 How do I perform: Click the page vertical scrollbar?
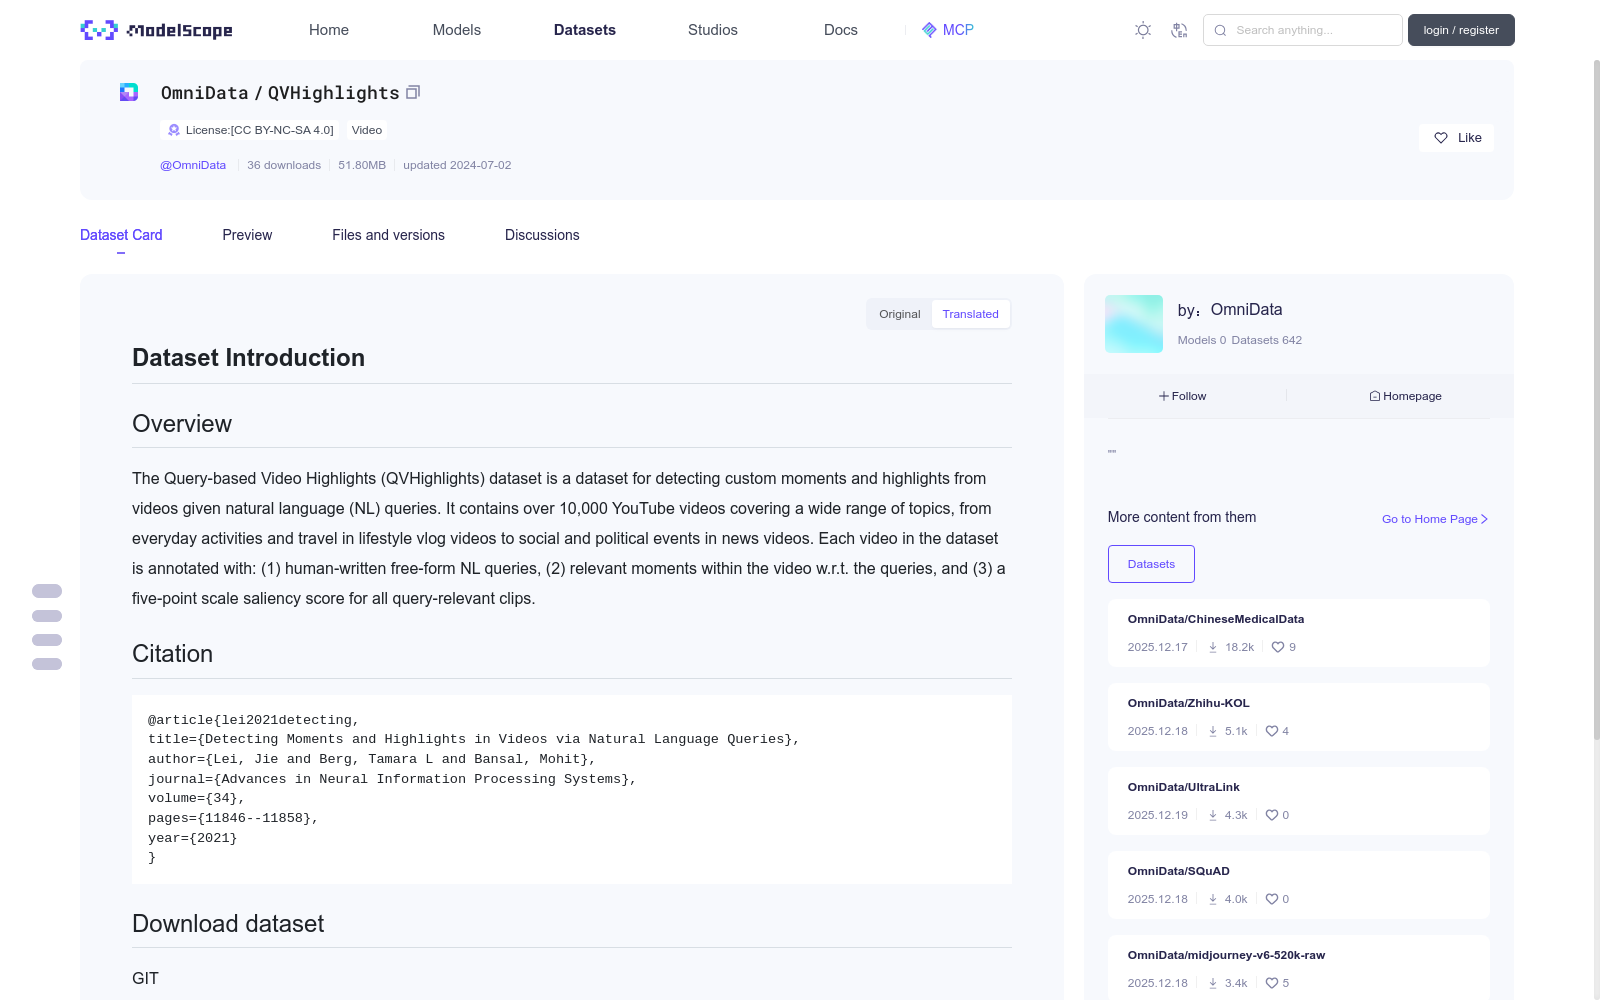[1596, 400]
